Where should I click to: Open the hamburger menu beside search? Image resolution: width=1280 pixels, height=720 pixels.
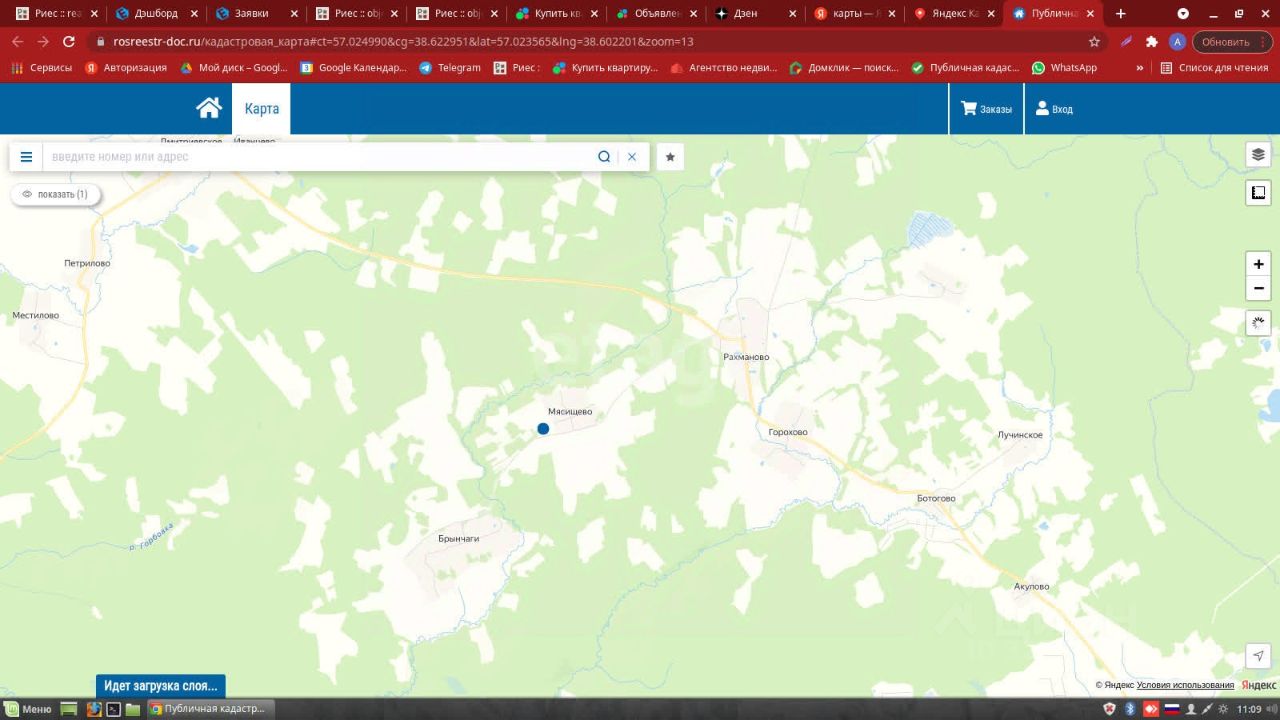pyautogui.click(x=26, y=157)
